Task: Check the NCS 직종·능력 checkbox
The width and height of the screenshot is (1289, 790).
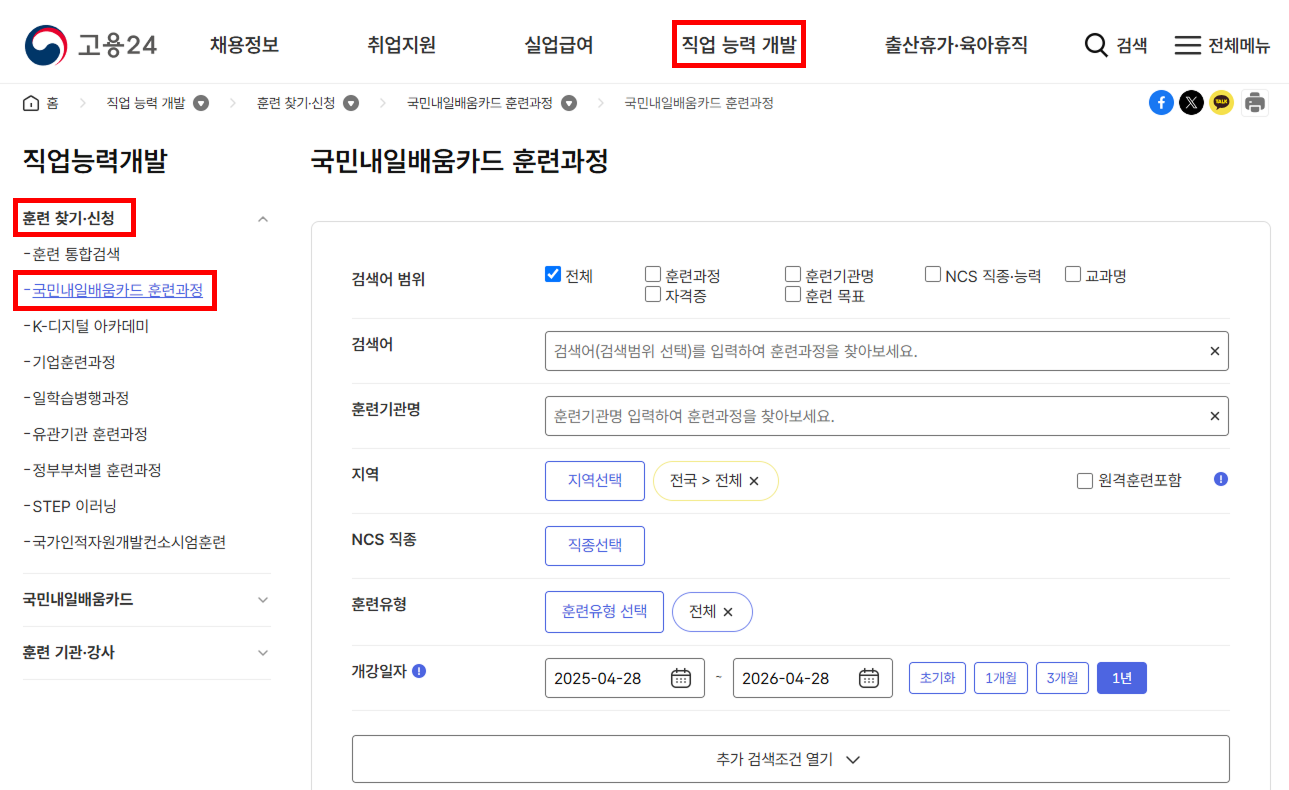Action: coord(933,274)
